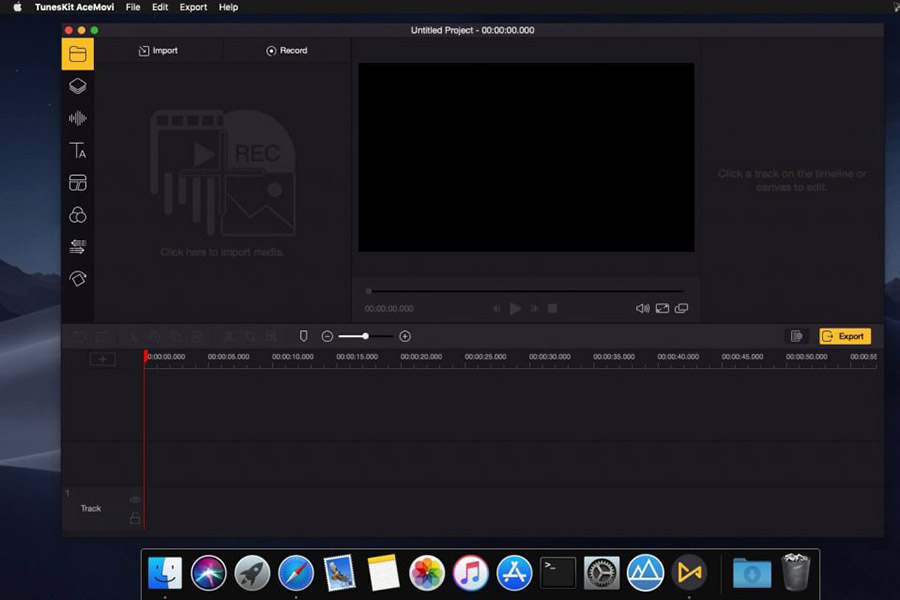Click the timeline zoom slider handle

click(x=365, y=336)
